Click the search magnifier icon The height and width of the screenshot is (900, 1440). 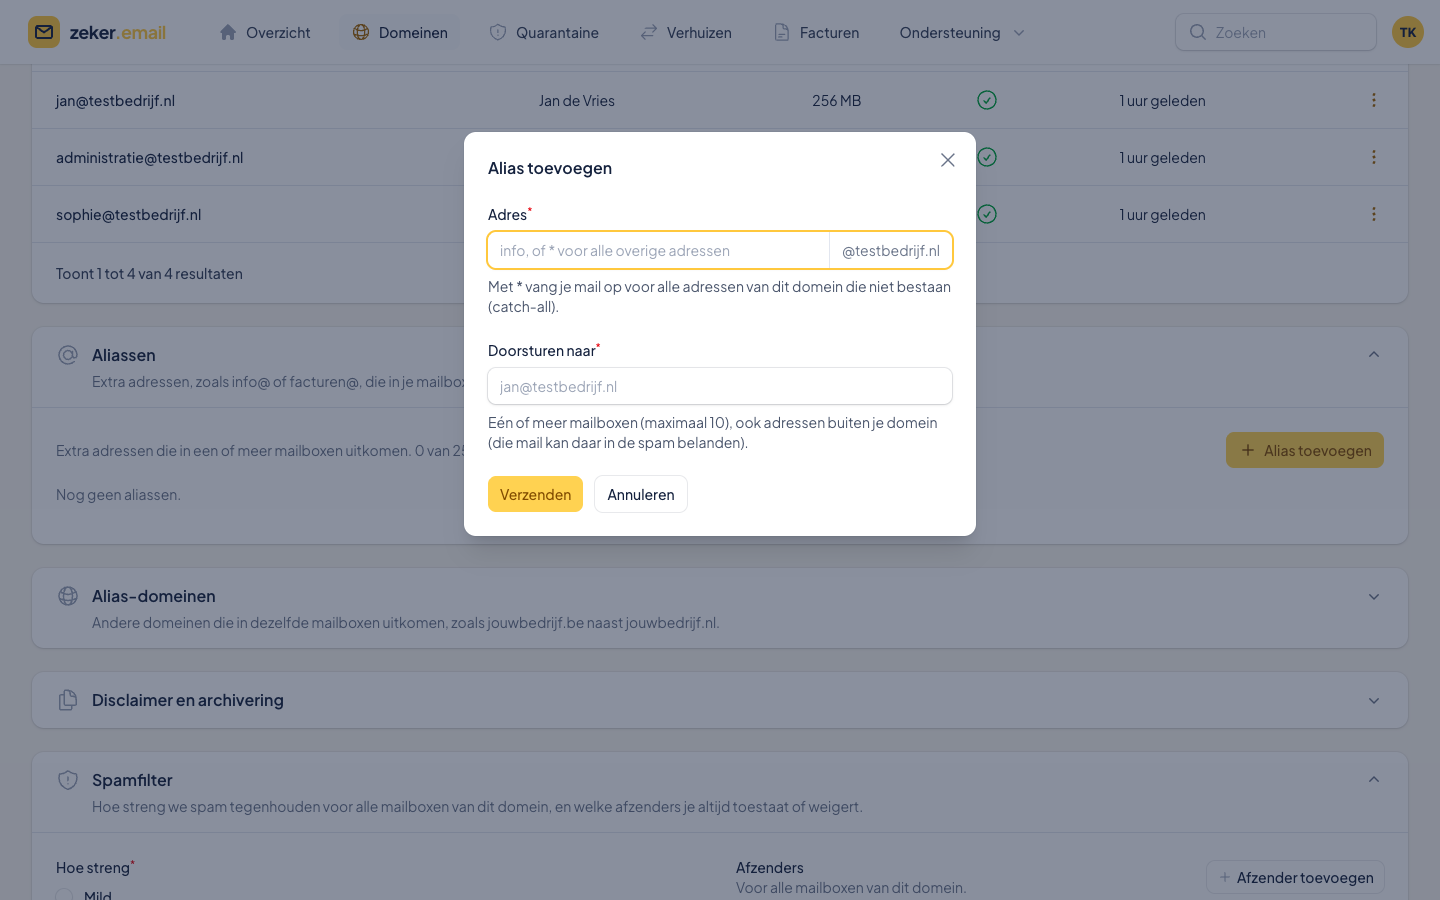pos(1198,32)
